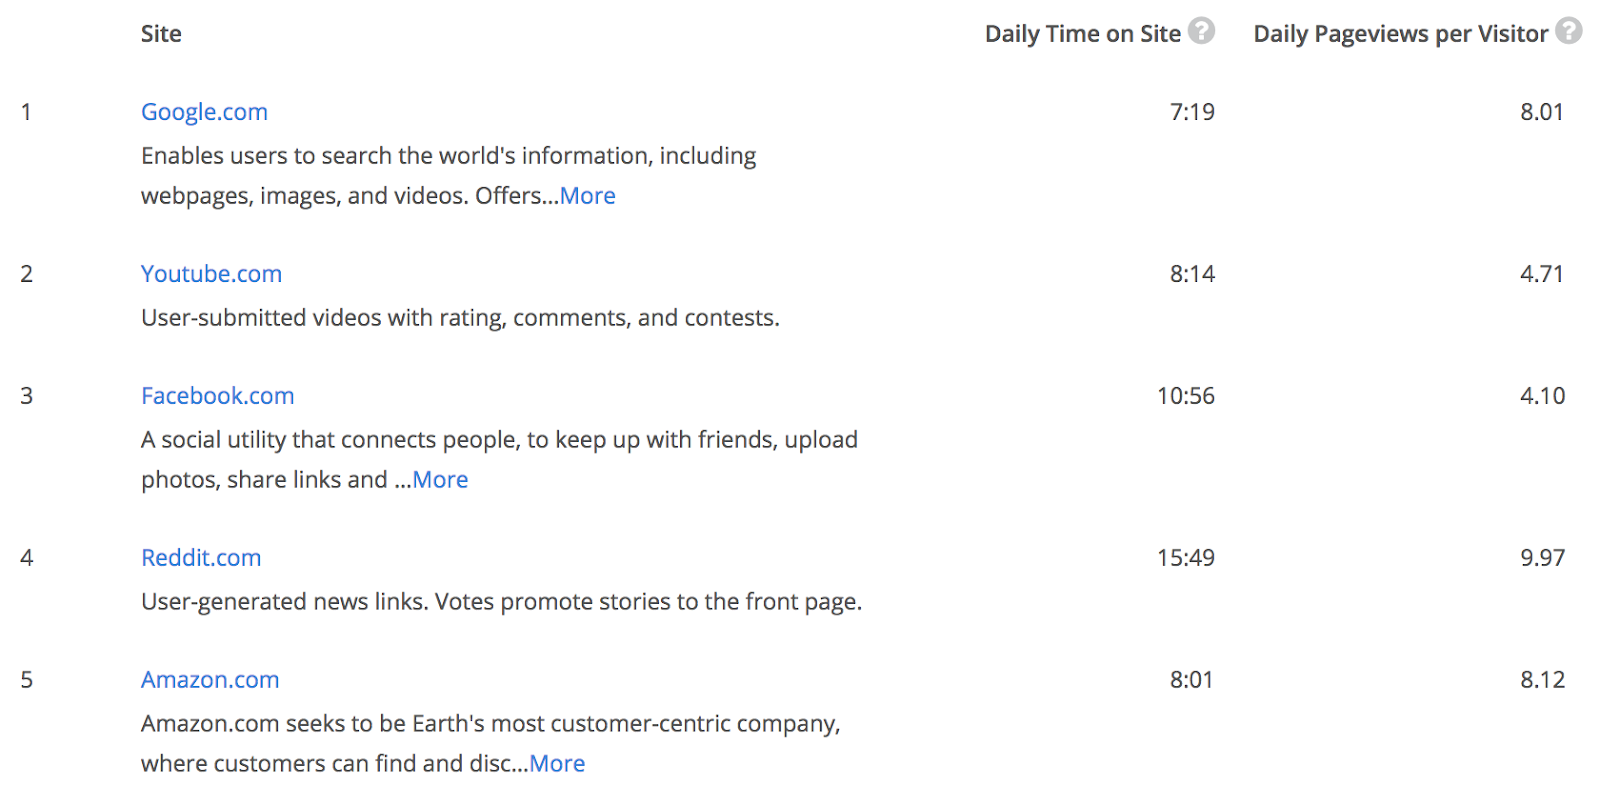The height and width of the screenshot is (806, 1600).
Task: Expand Facebook description with More link
Action: (x=440, y=480)
